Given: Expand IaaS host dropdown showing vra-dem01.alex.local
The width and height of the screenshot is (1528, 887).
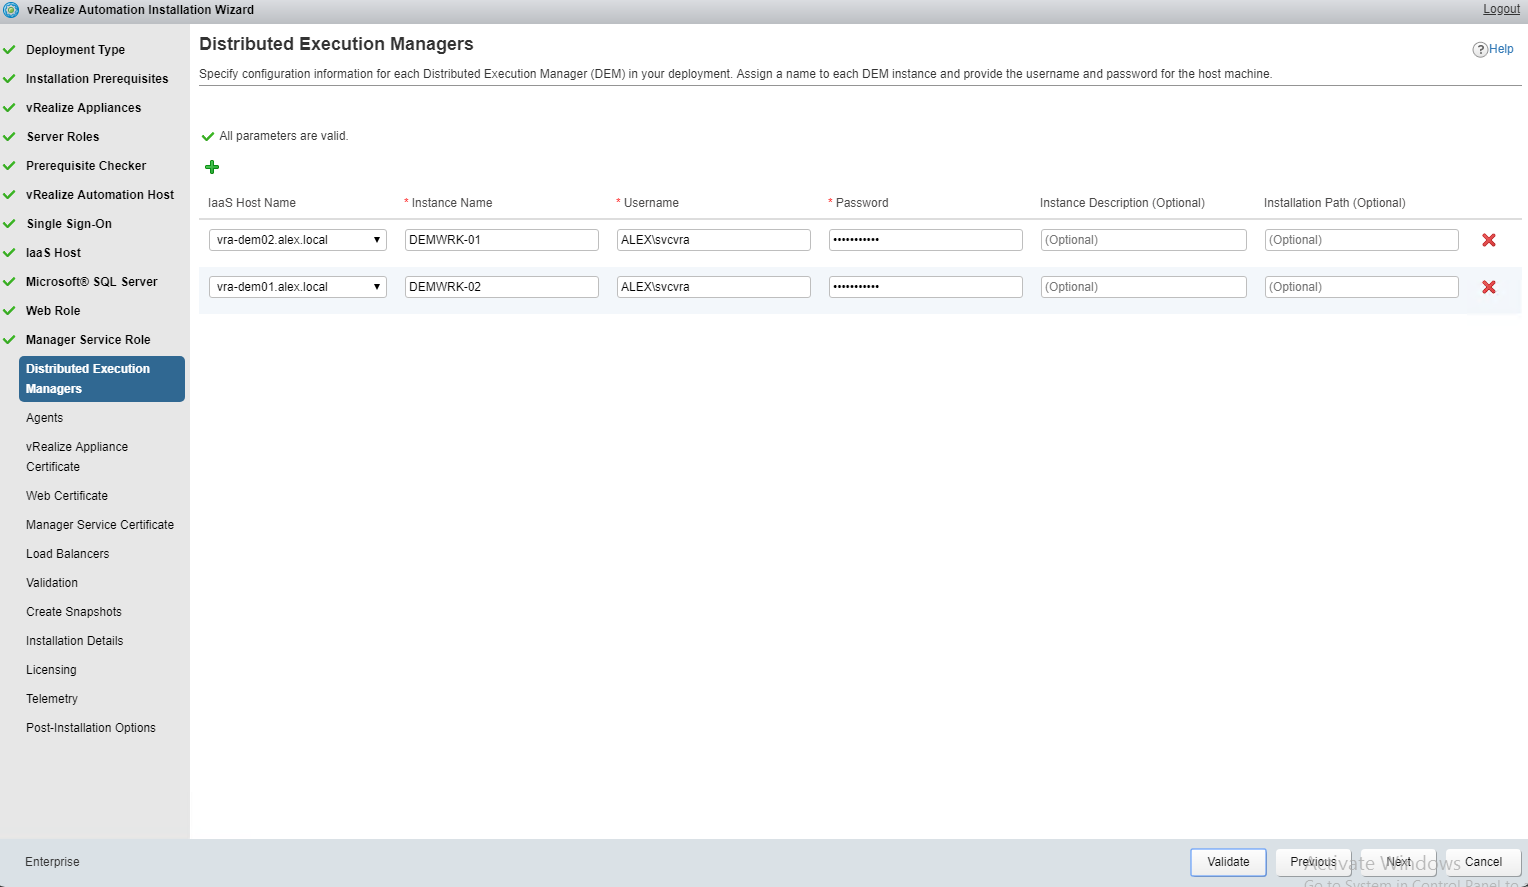Looking at the screenshot, I should click(297, 287).
